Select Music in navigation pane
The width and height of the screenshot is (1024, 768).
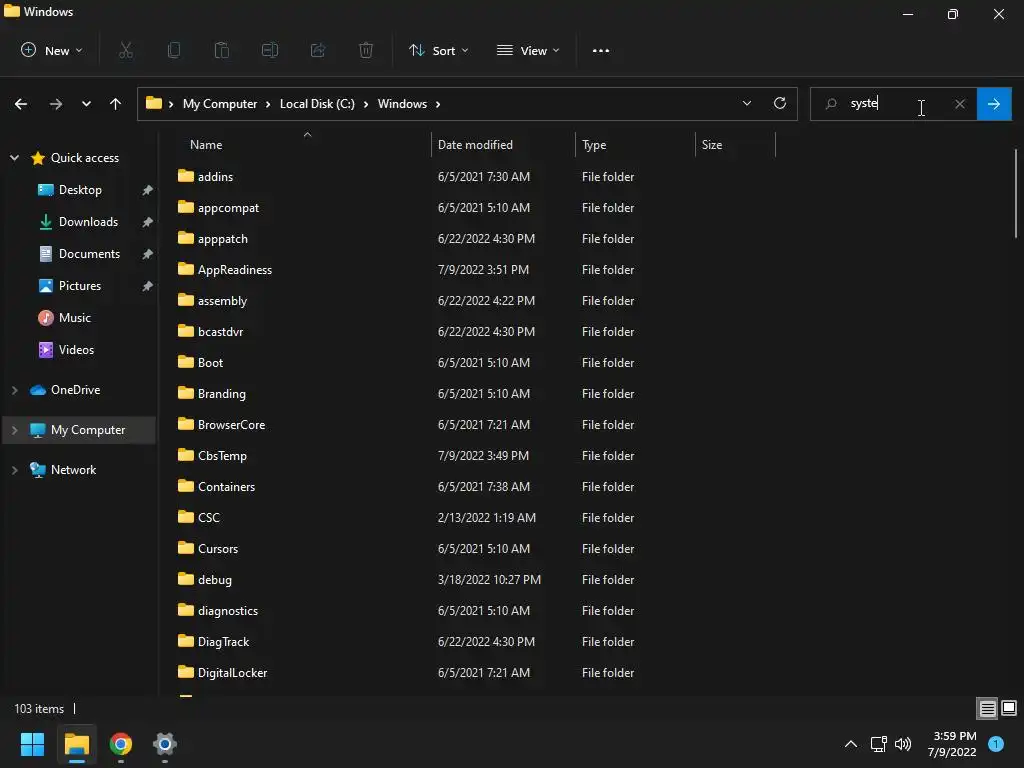74,317
